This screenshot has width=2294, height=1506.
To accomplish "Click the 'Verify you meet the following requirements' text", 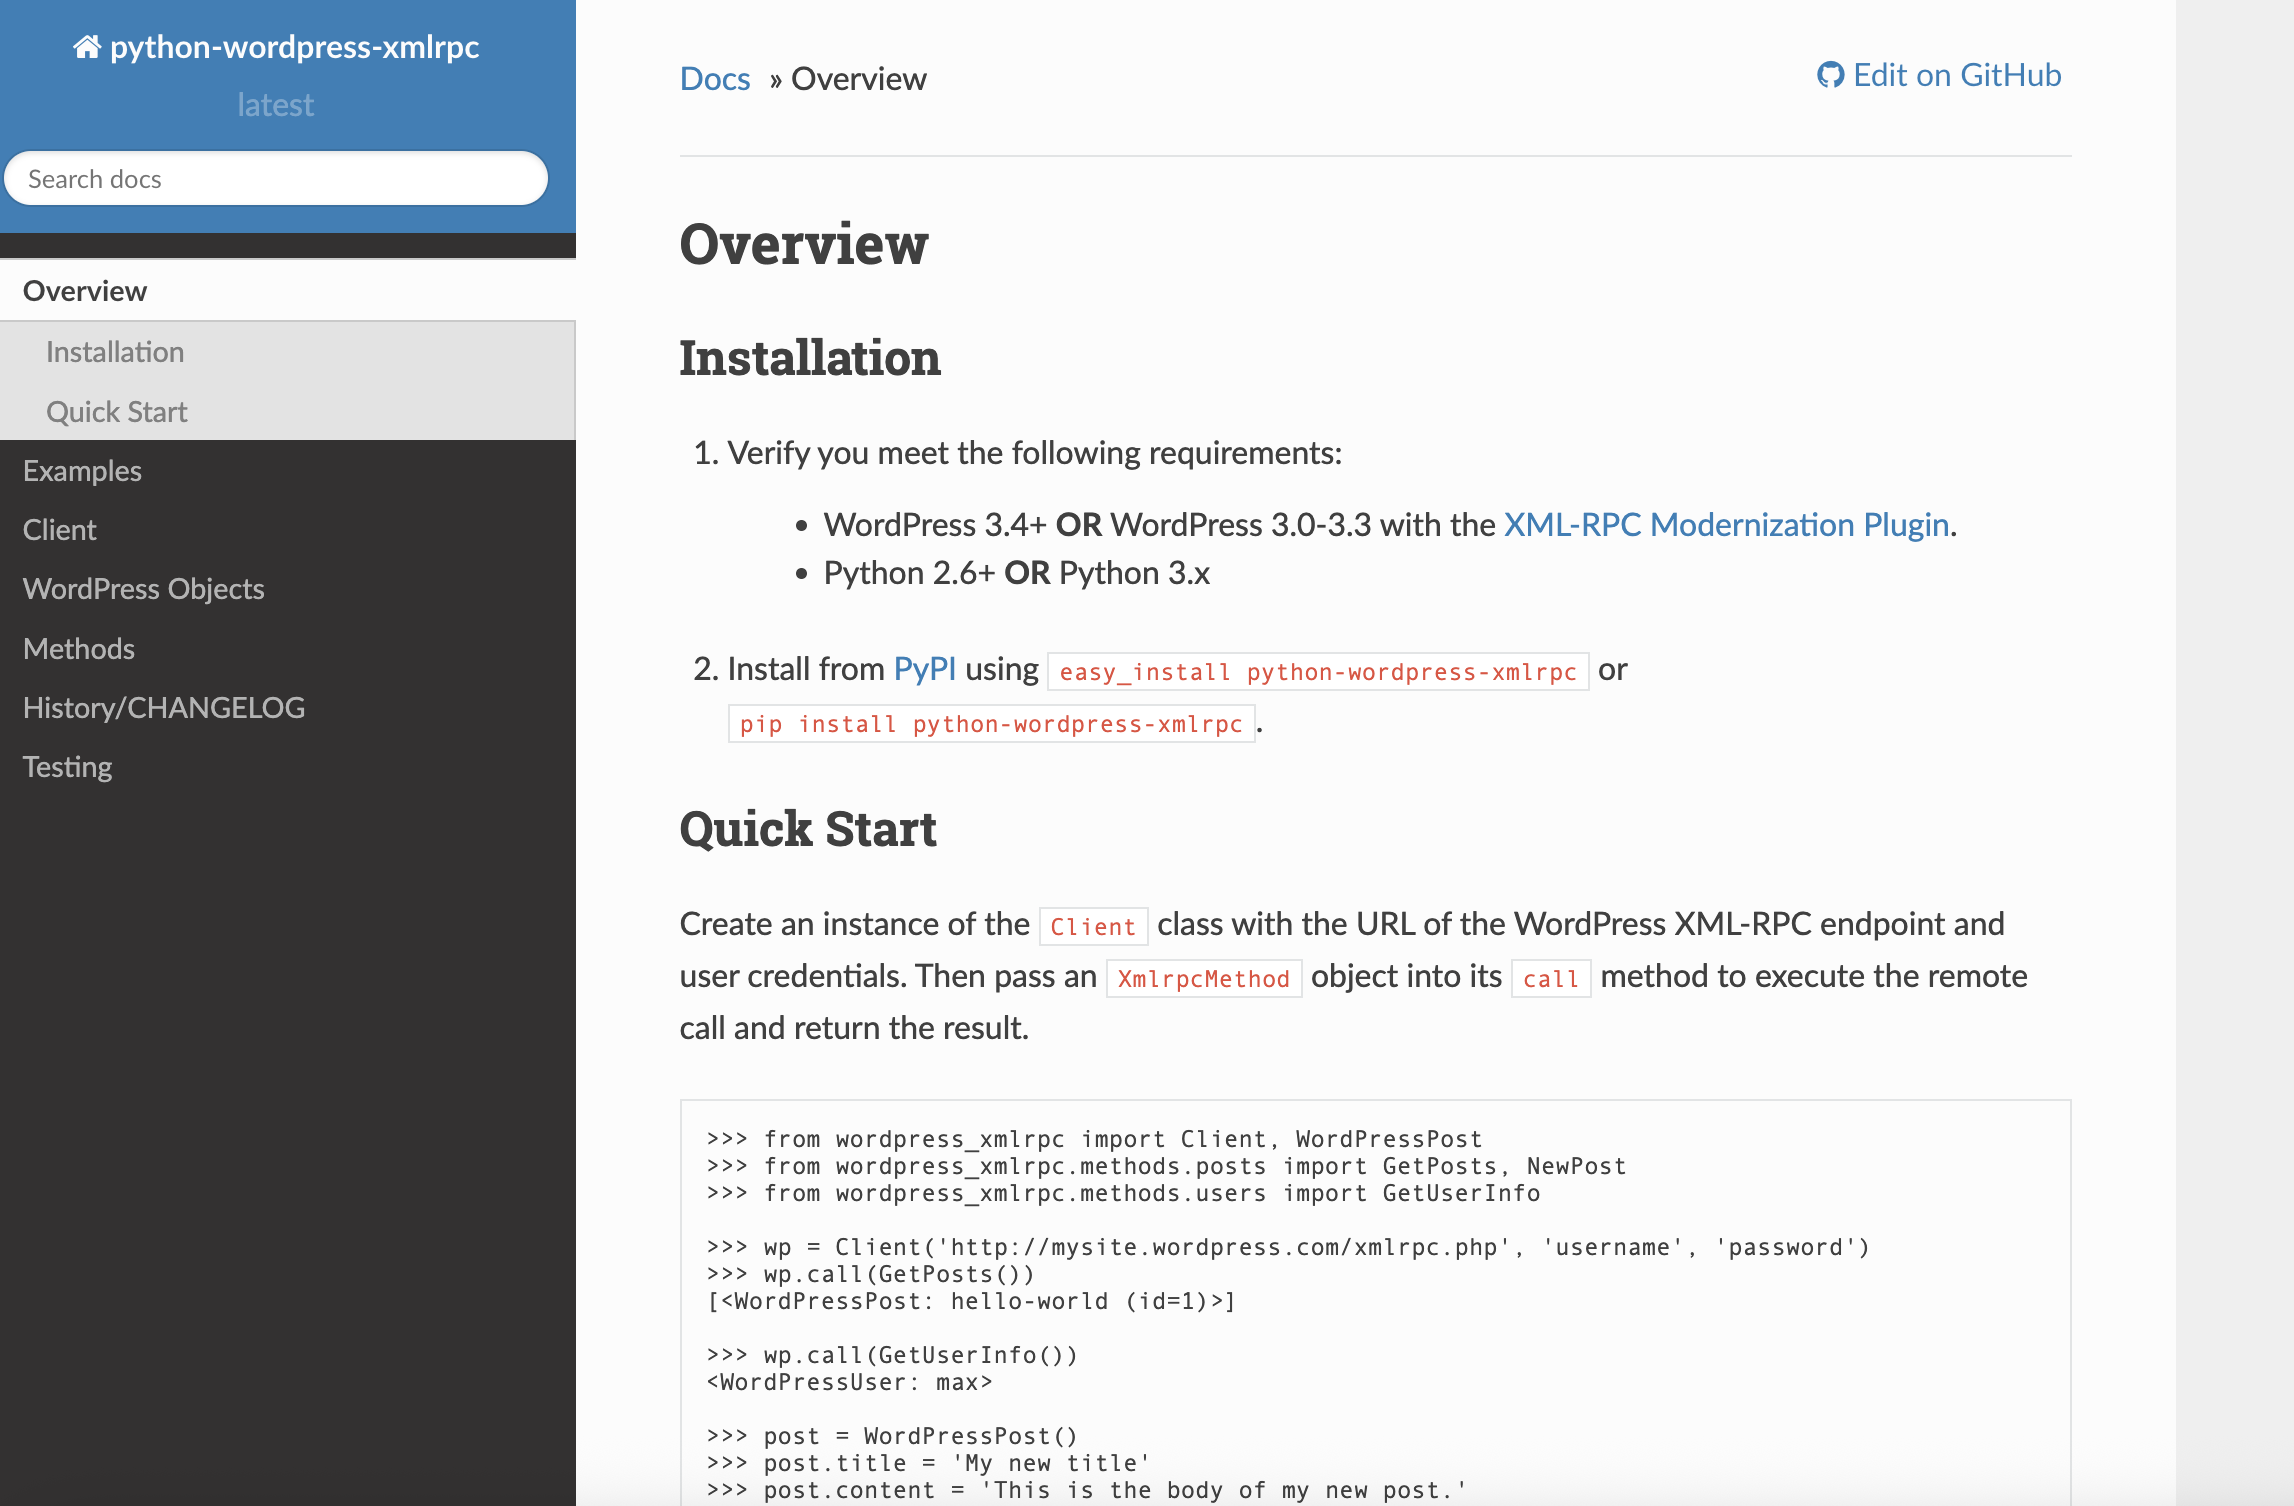I will (1034, 453).
